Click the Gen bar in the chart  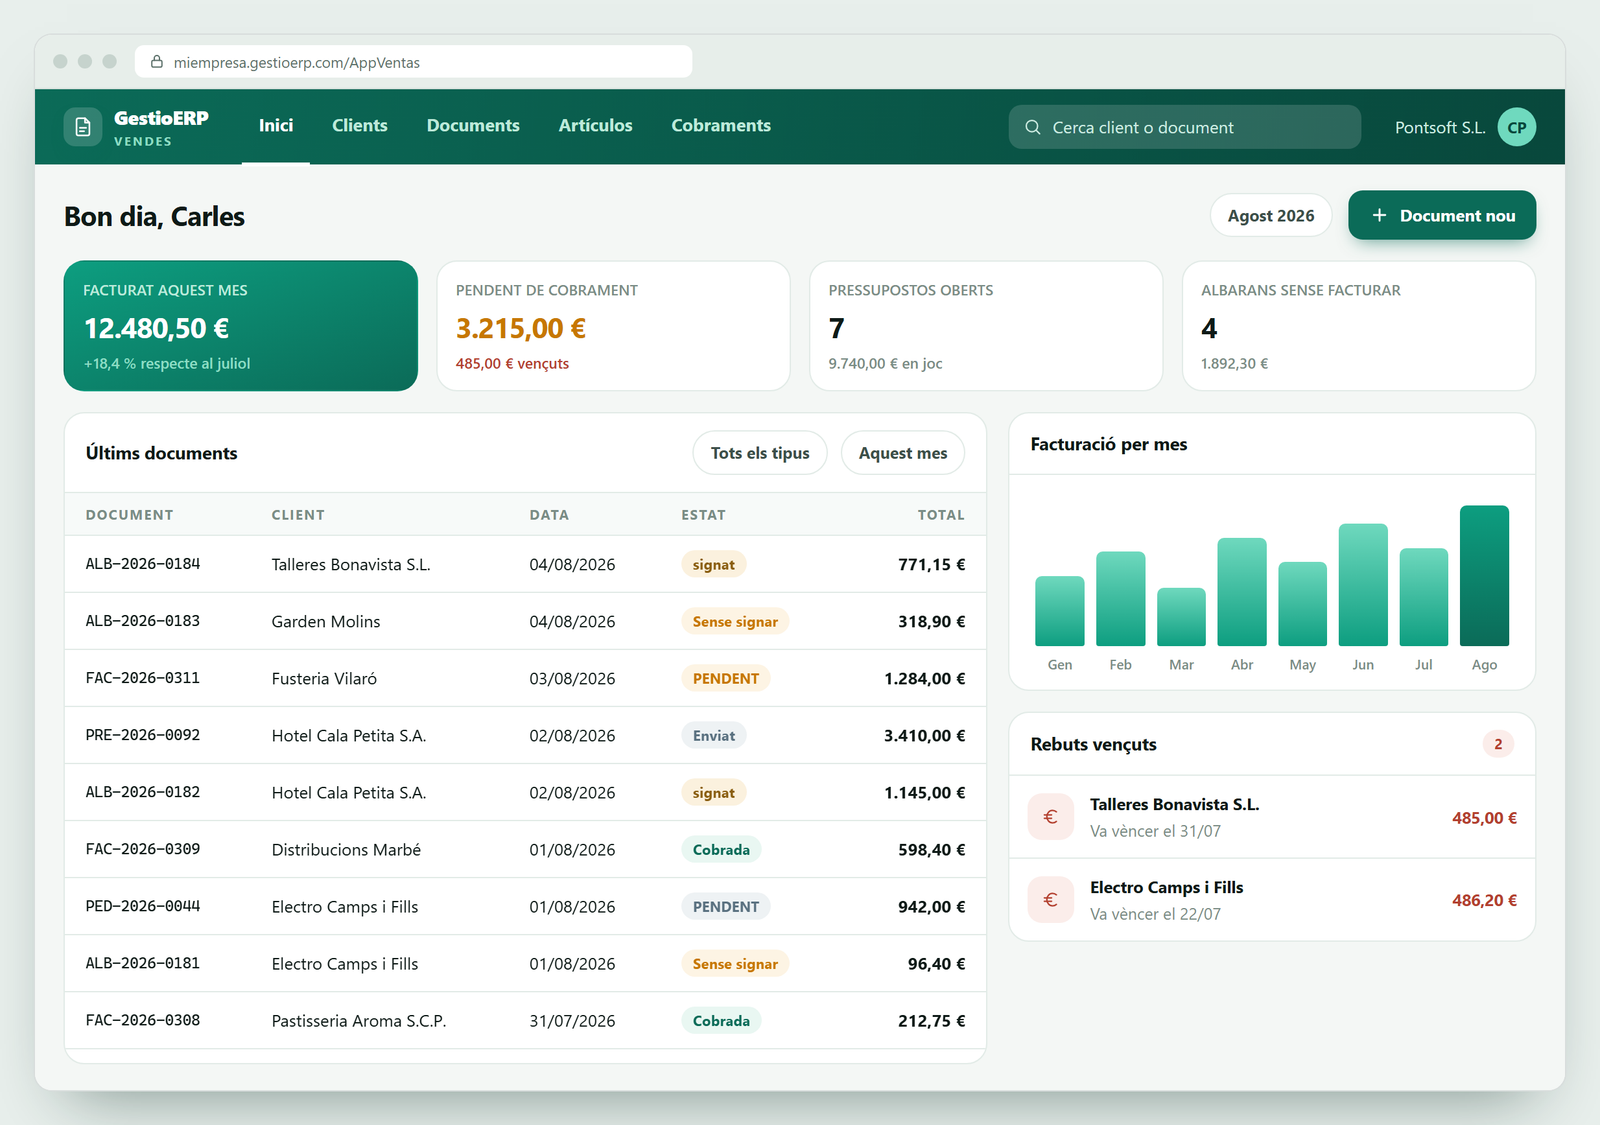(1060, 611)
